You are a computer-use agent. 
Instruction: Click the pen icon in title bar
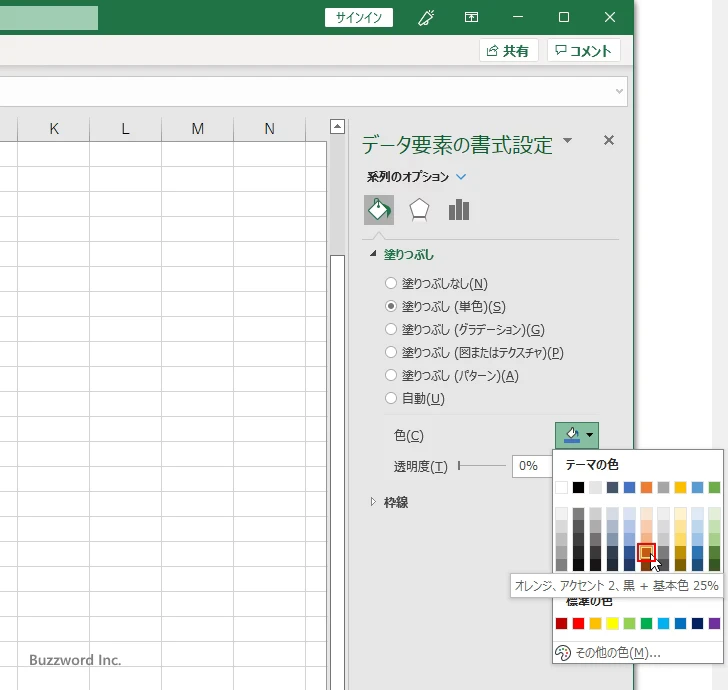click(426, 18)
